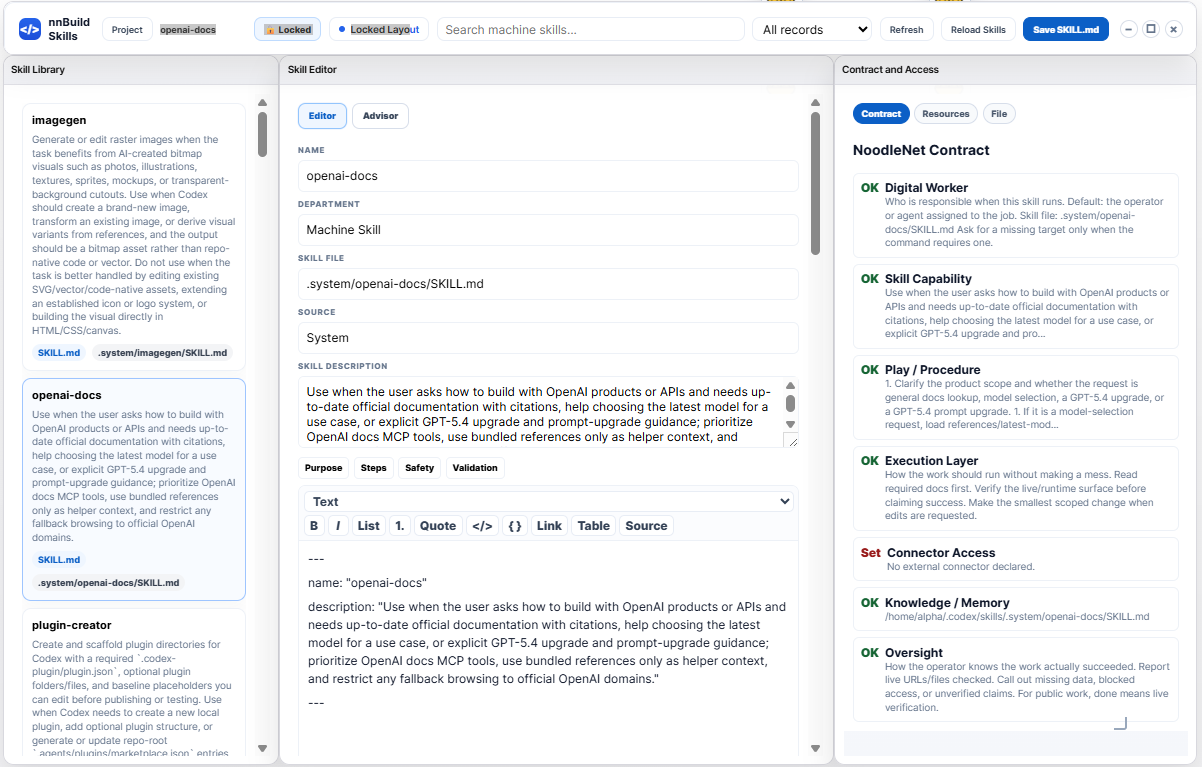Click the Skill File input field
1202x767 pixels.
548,284
